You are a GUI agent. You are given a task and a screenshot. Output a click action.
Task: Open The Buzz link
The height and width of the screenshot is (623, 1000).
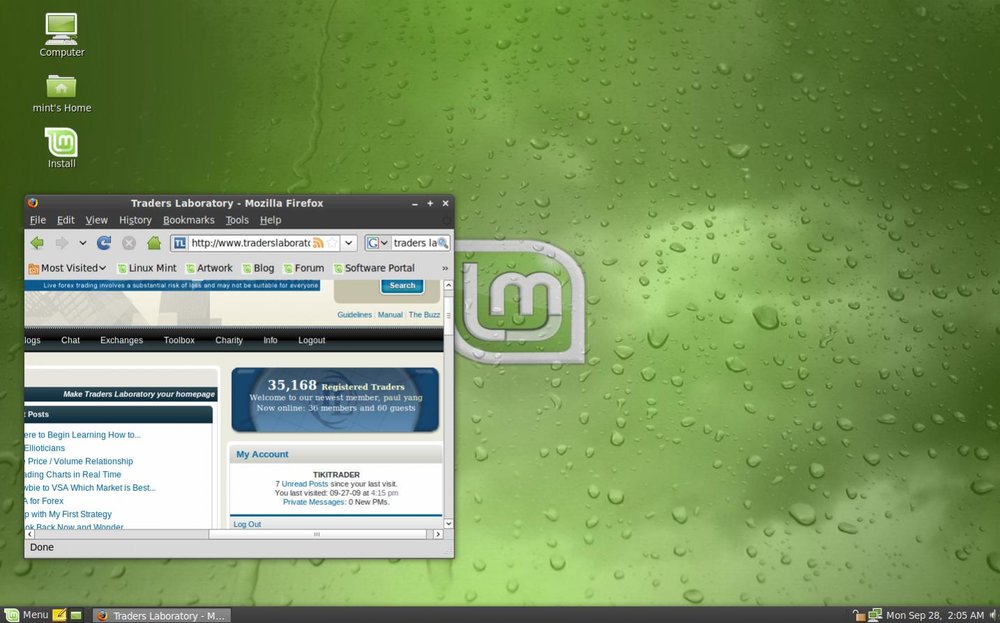[x=424, y=315]
